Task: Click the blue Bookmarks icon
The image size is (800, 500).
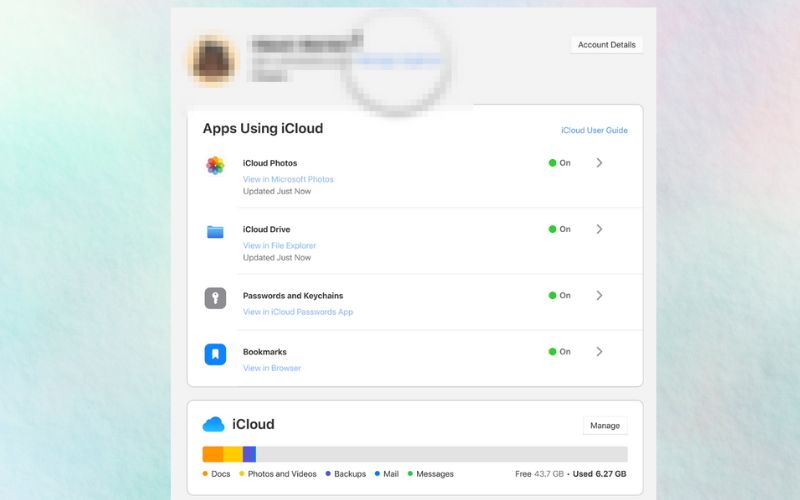Action: 215,354
